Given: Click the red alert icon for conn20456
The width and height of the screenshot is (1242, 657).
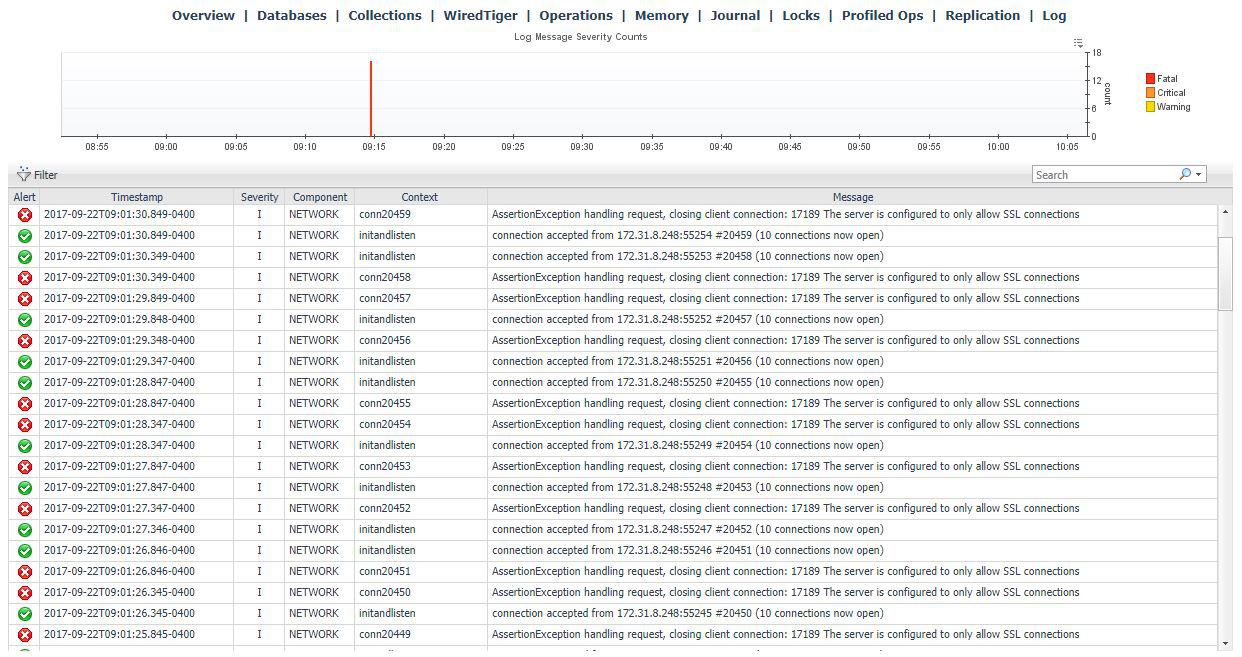Looking at the screenshot, I should pyautogui.click(x=25, y=341).
